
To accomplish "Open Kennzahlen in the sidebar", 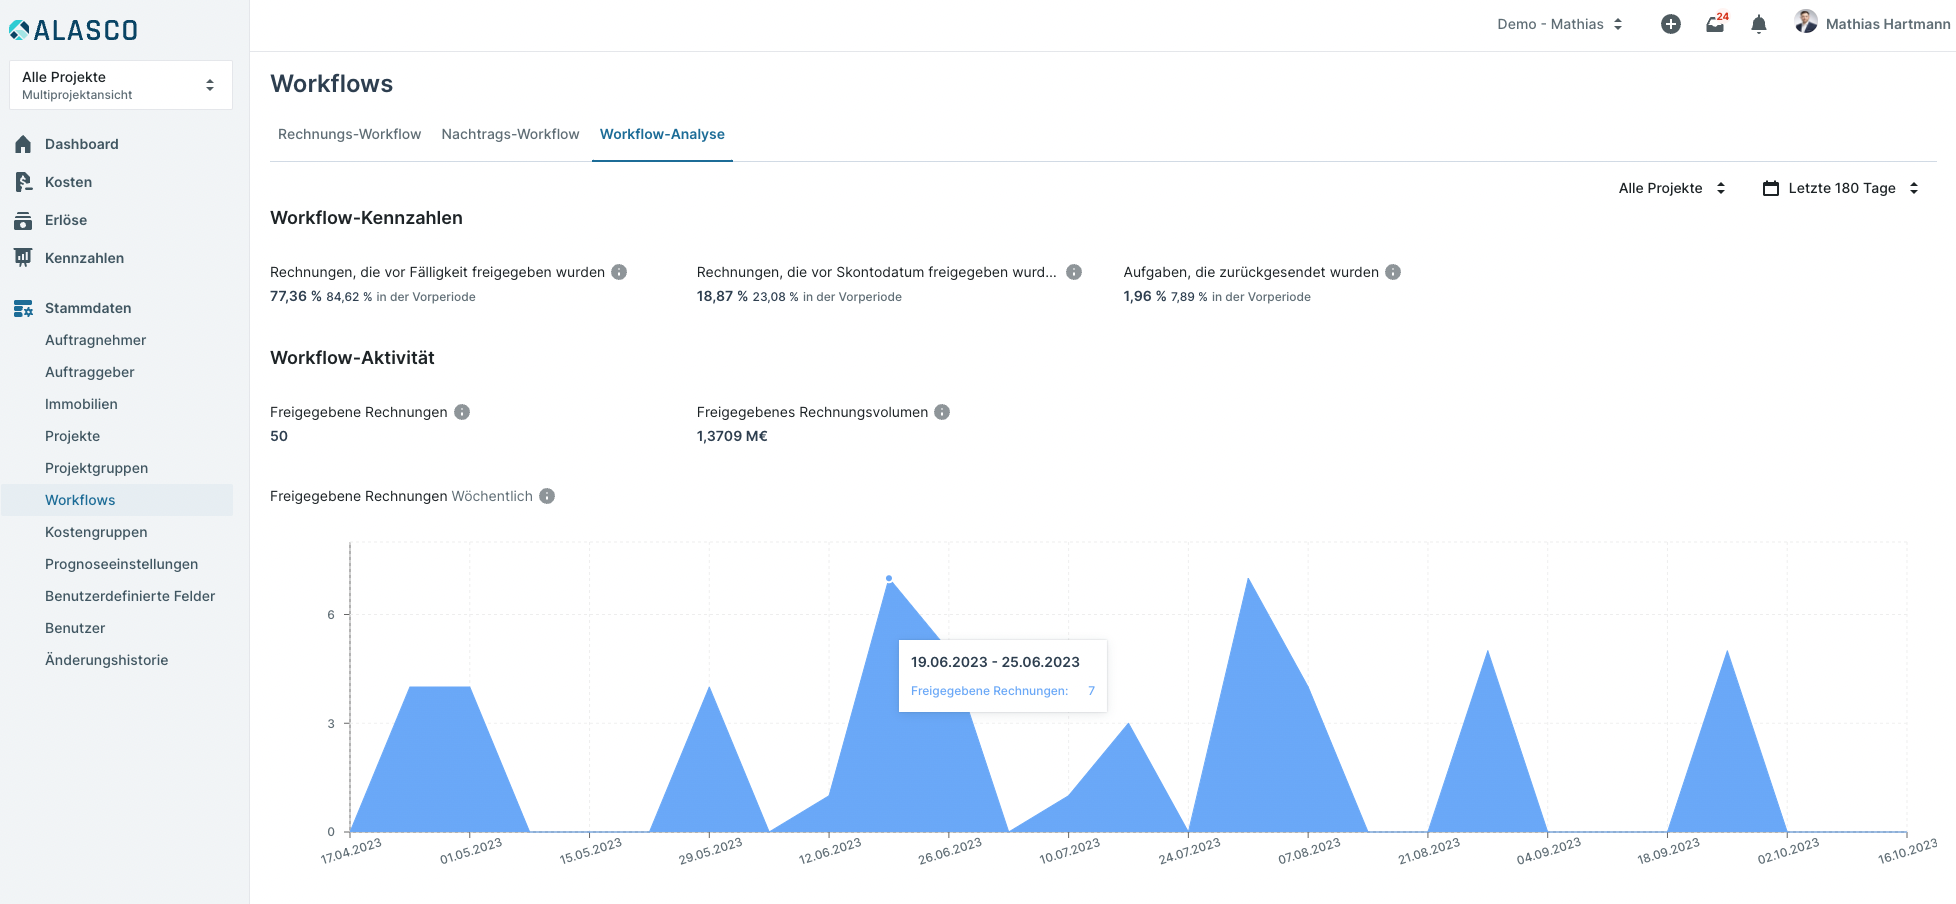I will coord(84,258).
